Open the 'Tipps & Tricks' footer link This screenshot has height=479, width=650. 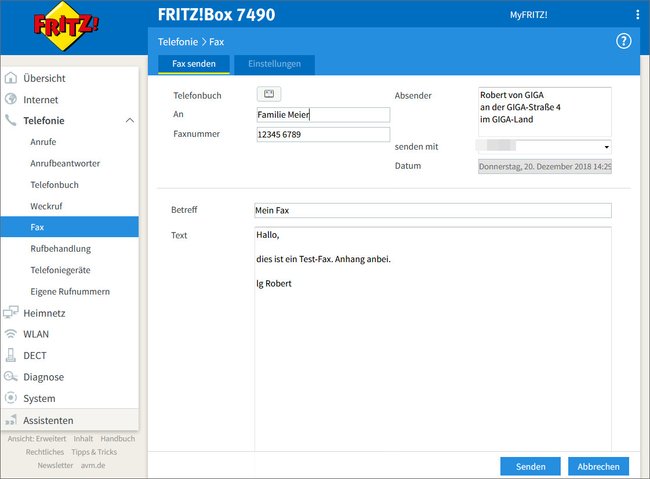click(x=94, y=452)
